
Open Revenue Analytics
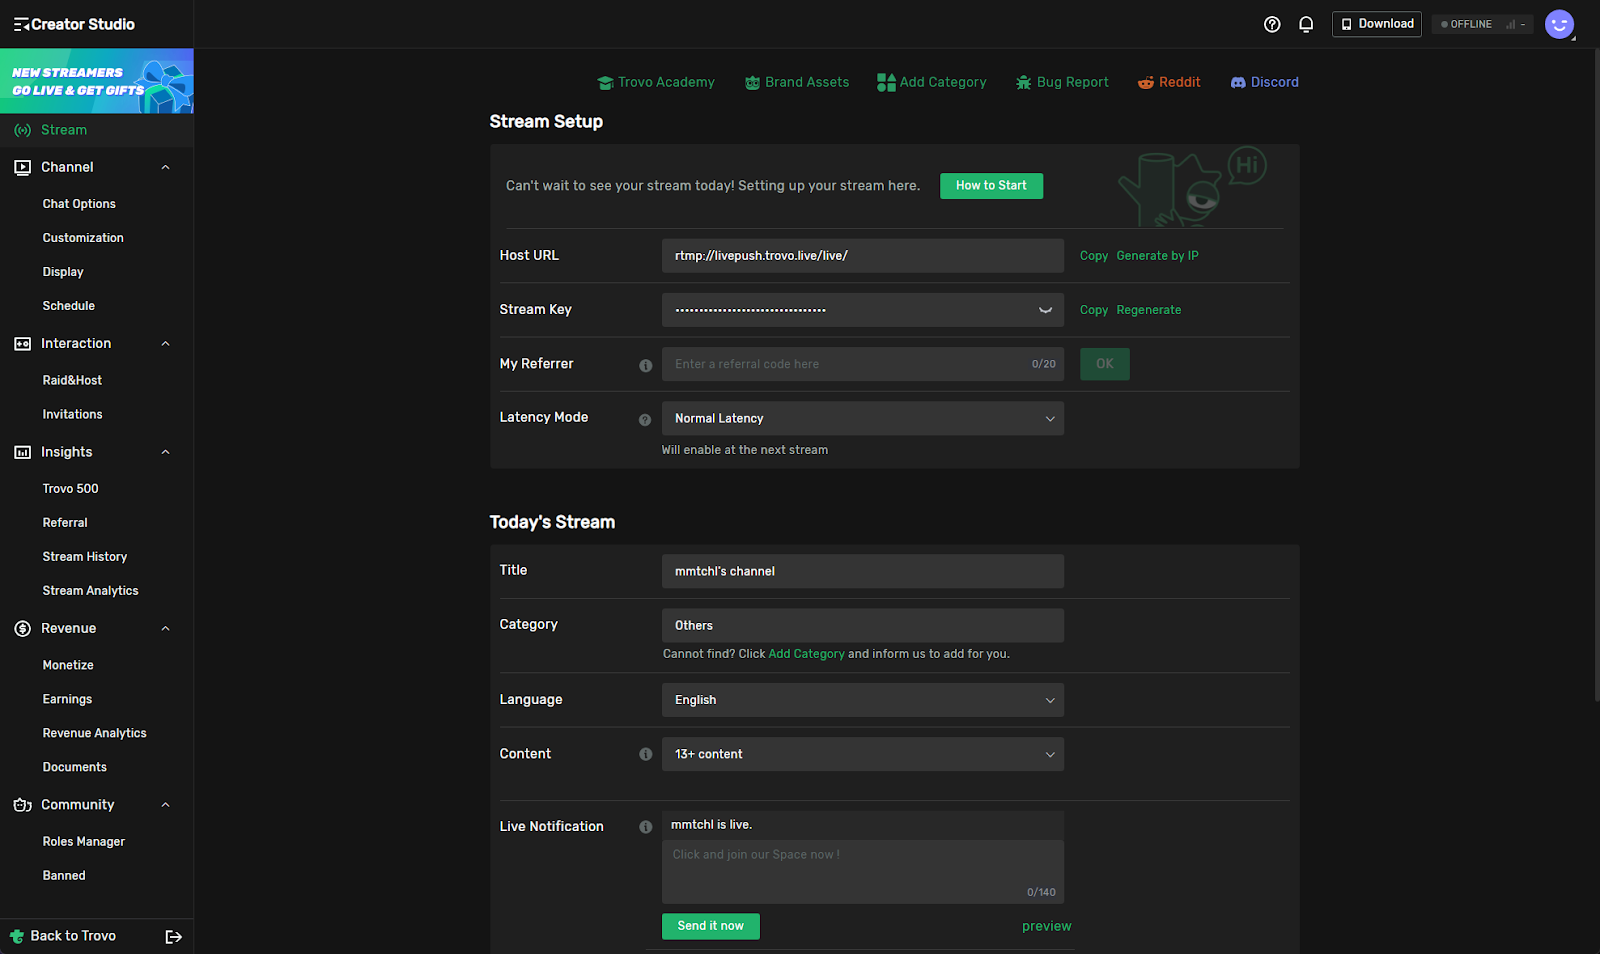(94, 733)
